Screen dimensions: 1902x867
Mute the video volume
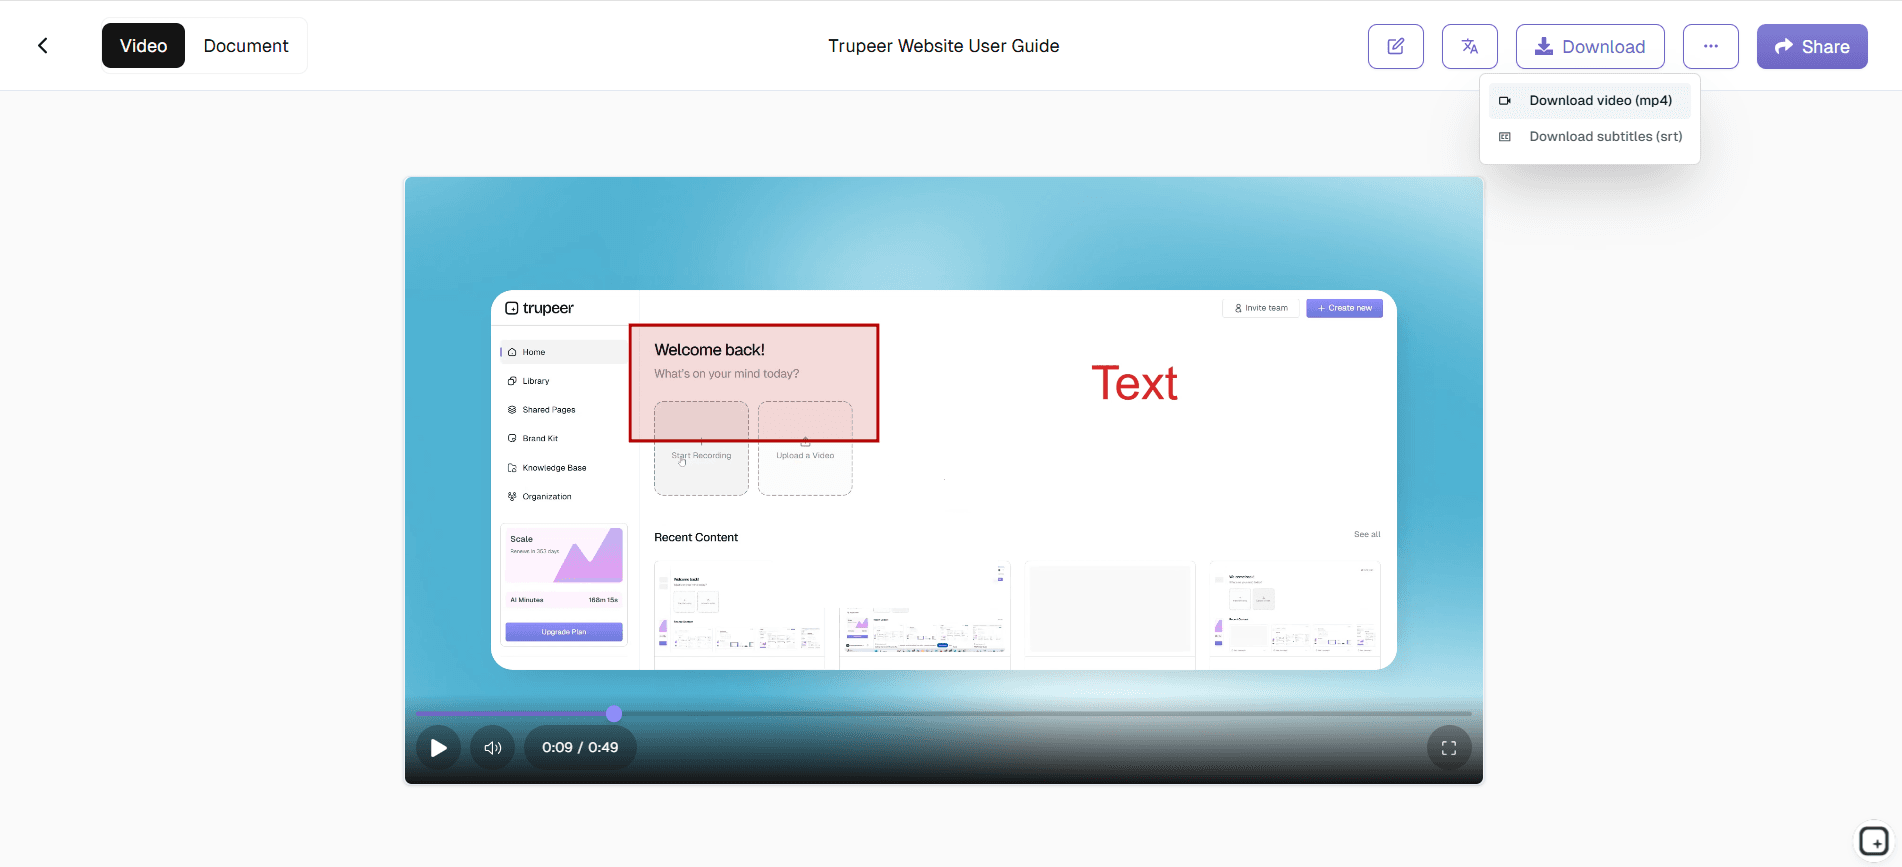492,747
